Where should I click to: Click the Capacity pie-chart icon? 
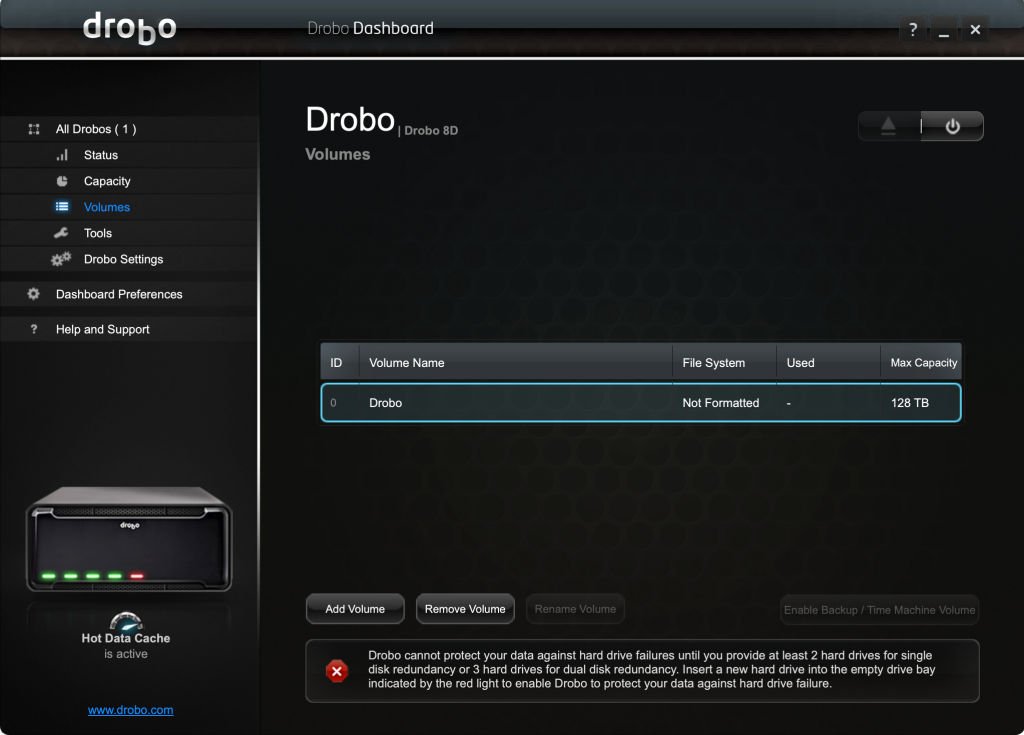[x=62, y=181]
